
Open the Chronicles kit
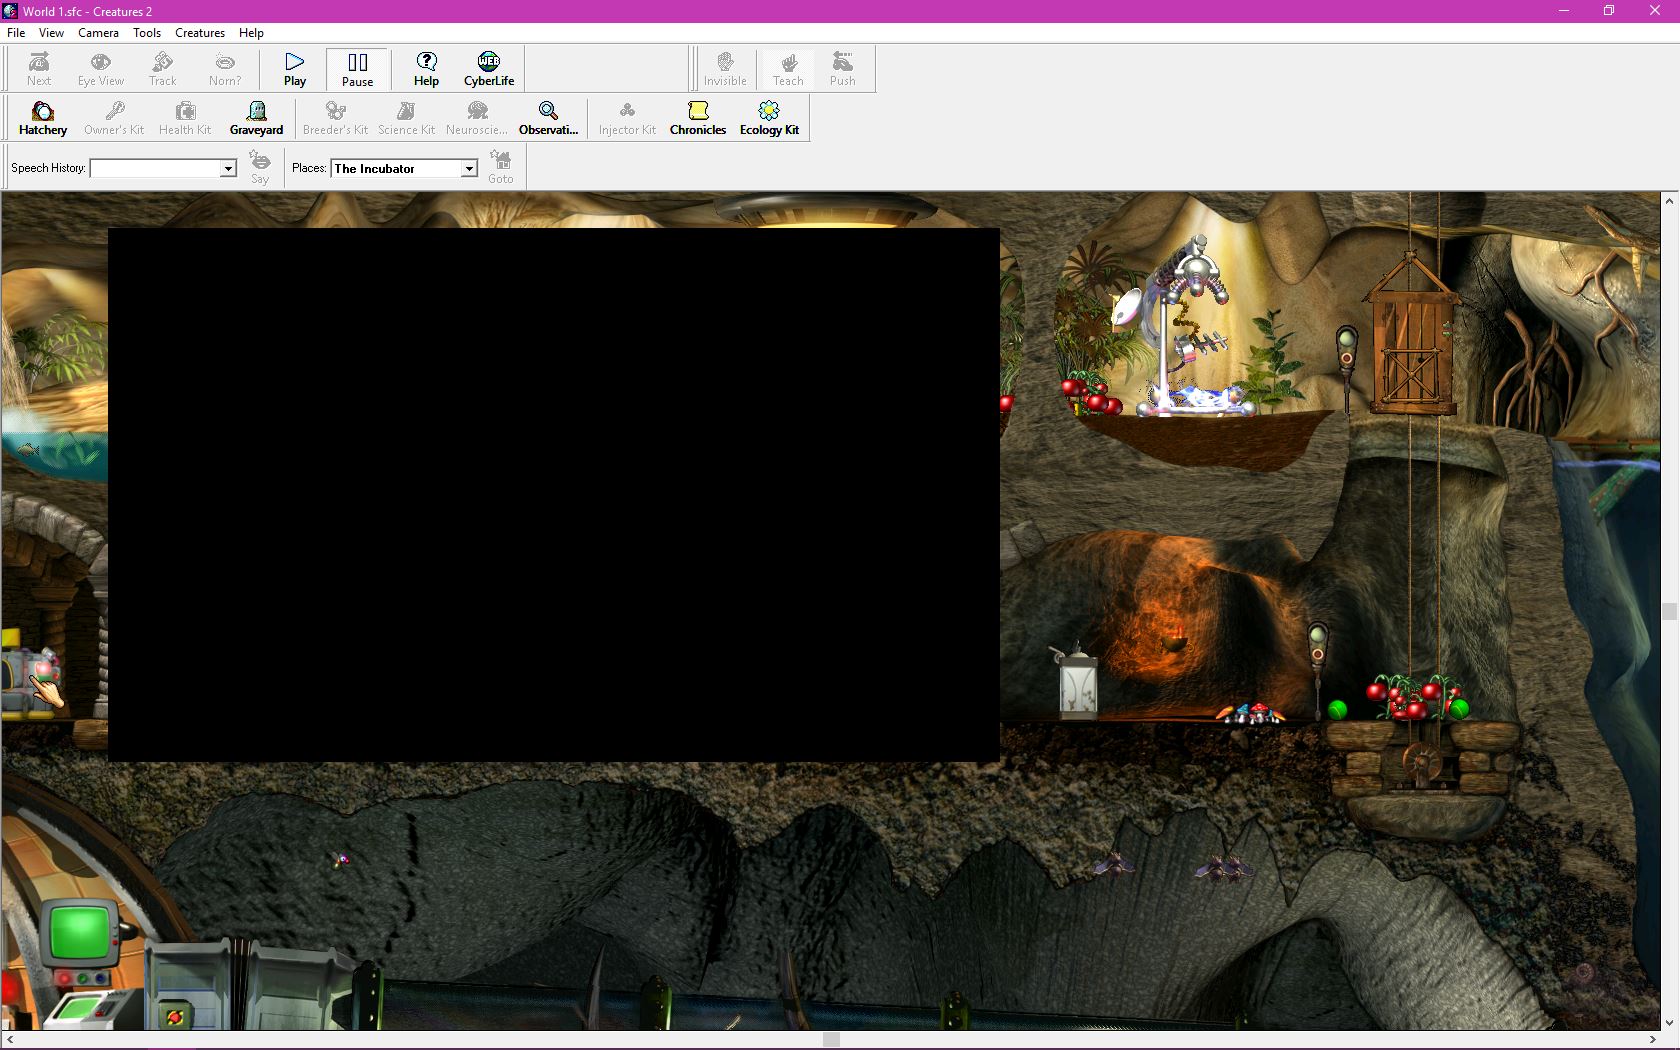point(698,118)
